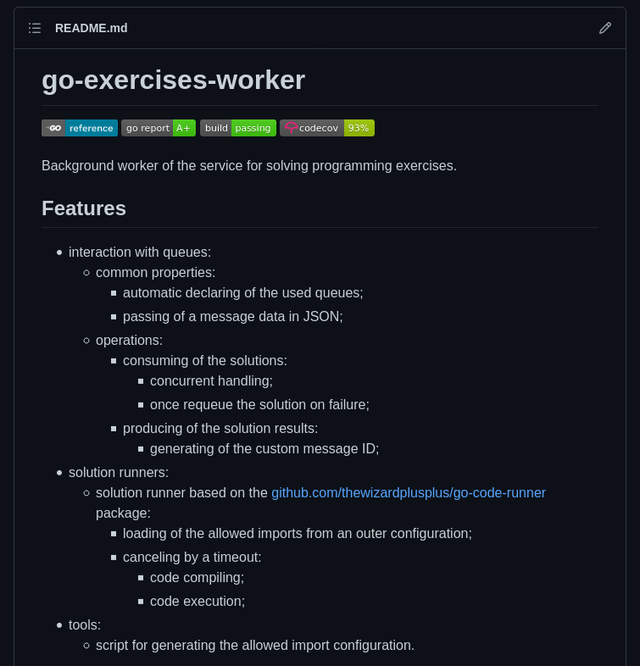Screen dimensions: 640x666
Task: Click the Go gopher logo on badge
Action: click(54, 128)
